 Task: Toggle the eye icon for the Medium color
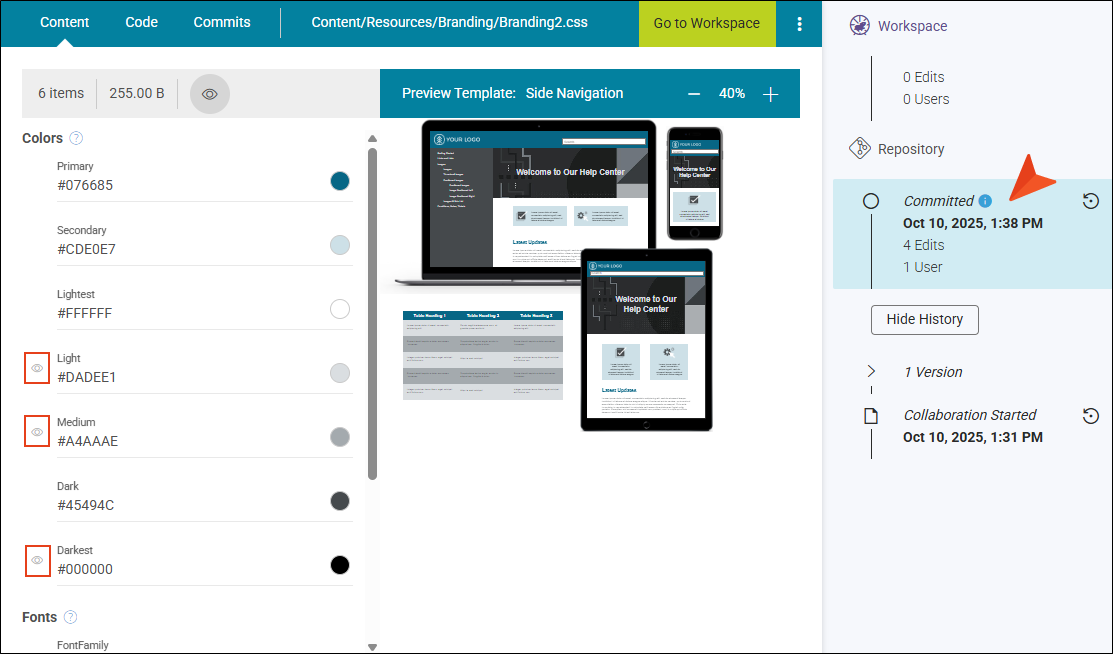point(37,432)
